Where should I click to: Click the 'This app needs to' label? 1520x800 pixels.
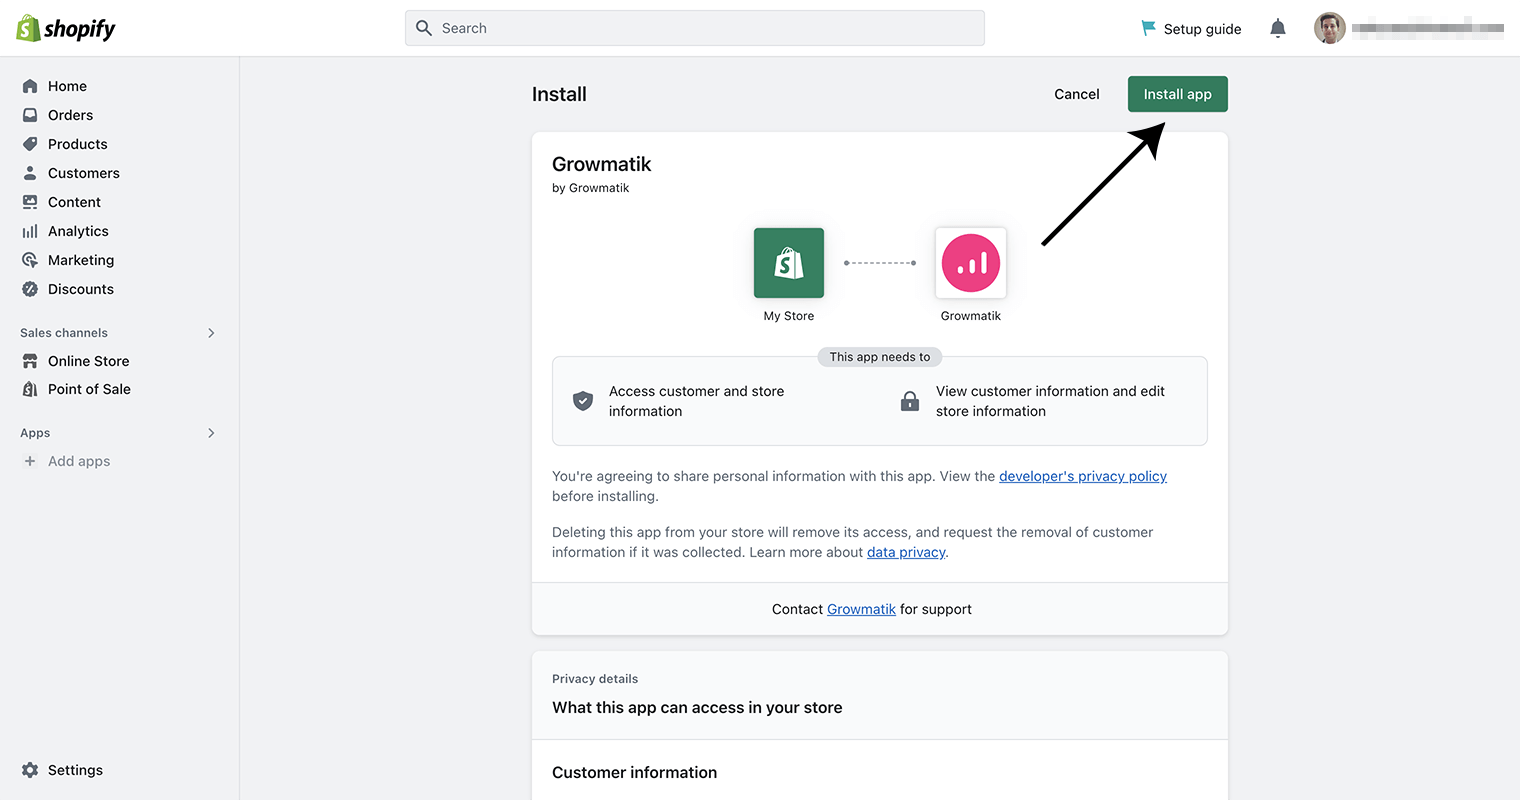pos(880,357)
